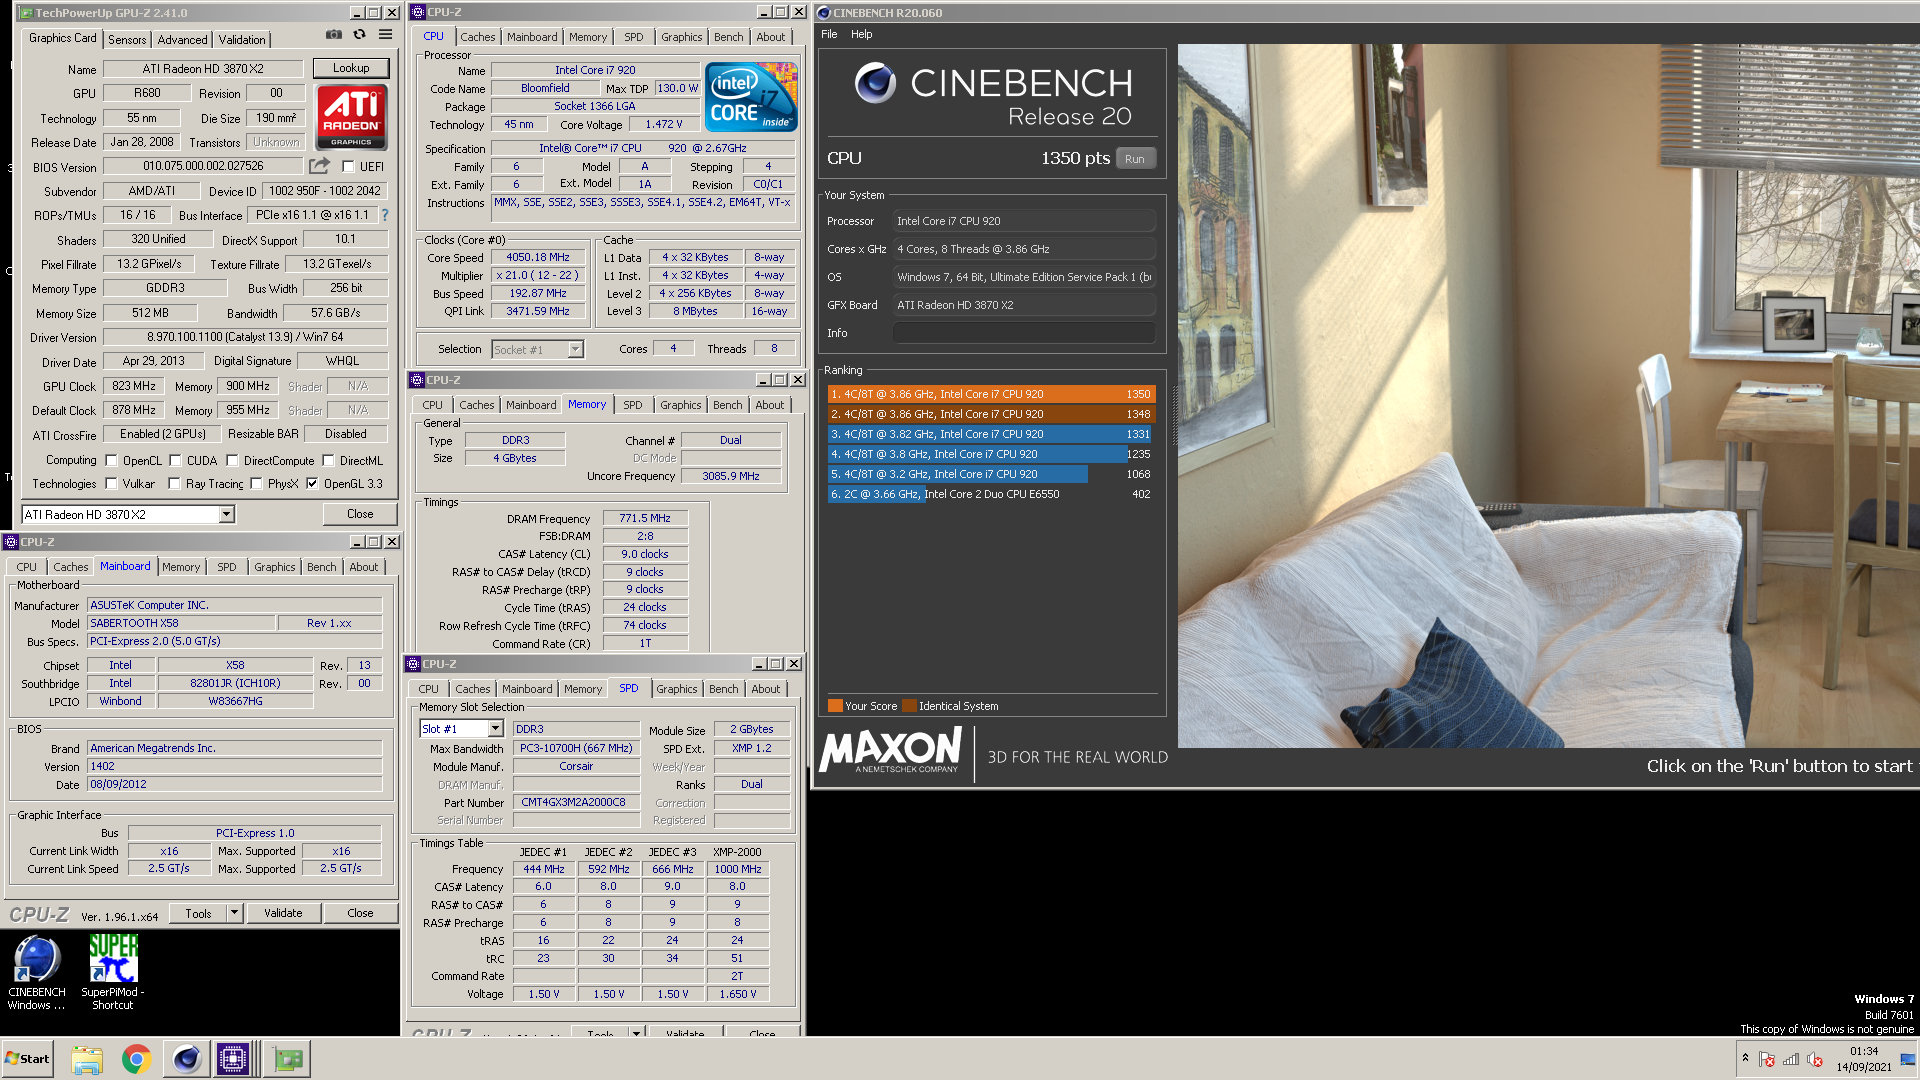
Task: Click BIOS version export arrow icon
Action: pos(319,166)
